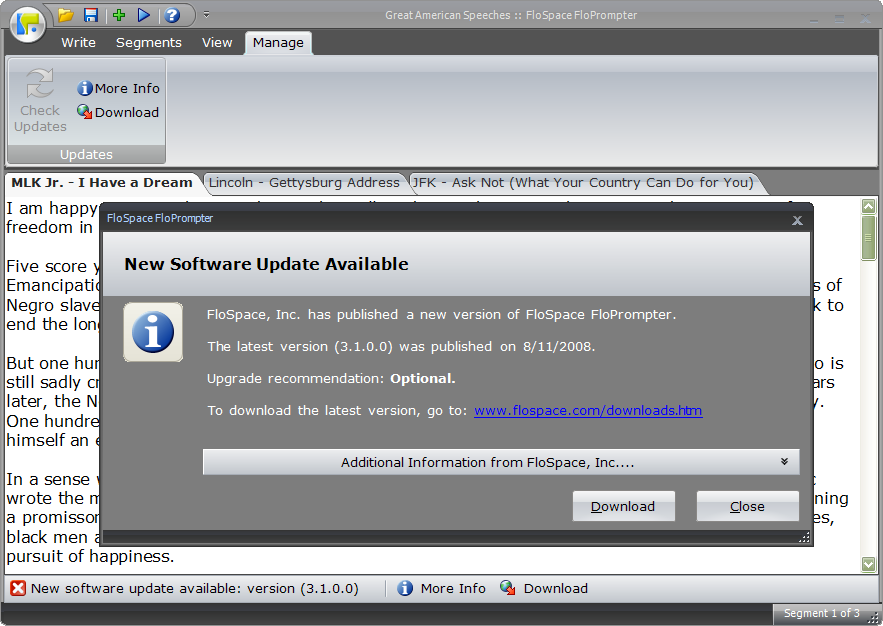Click the dialog's resize grip corner

pos(804,538)
